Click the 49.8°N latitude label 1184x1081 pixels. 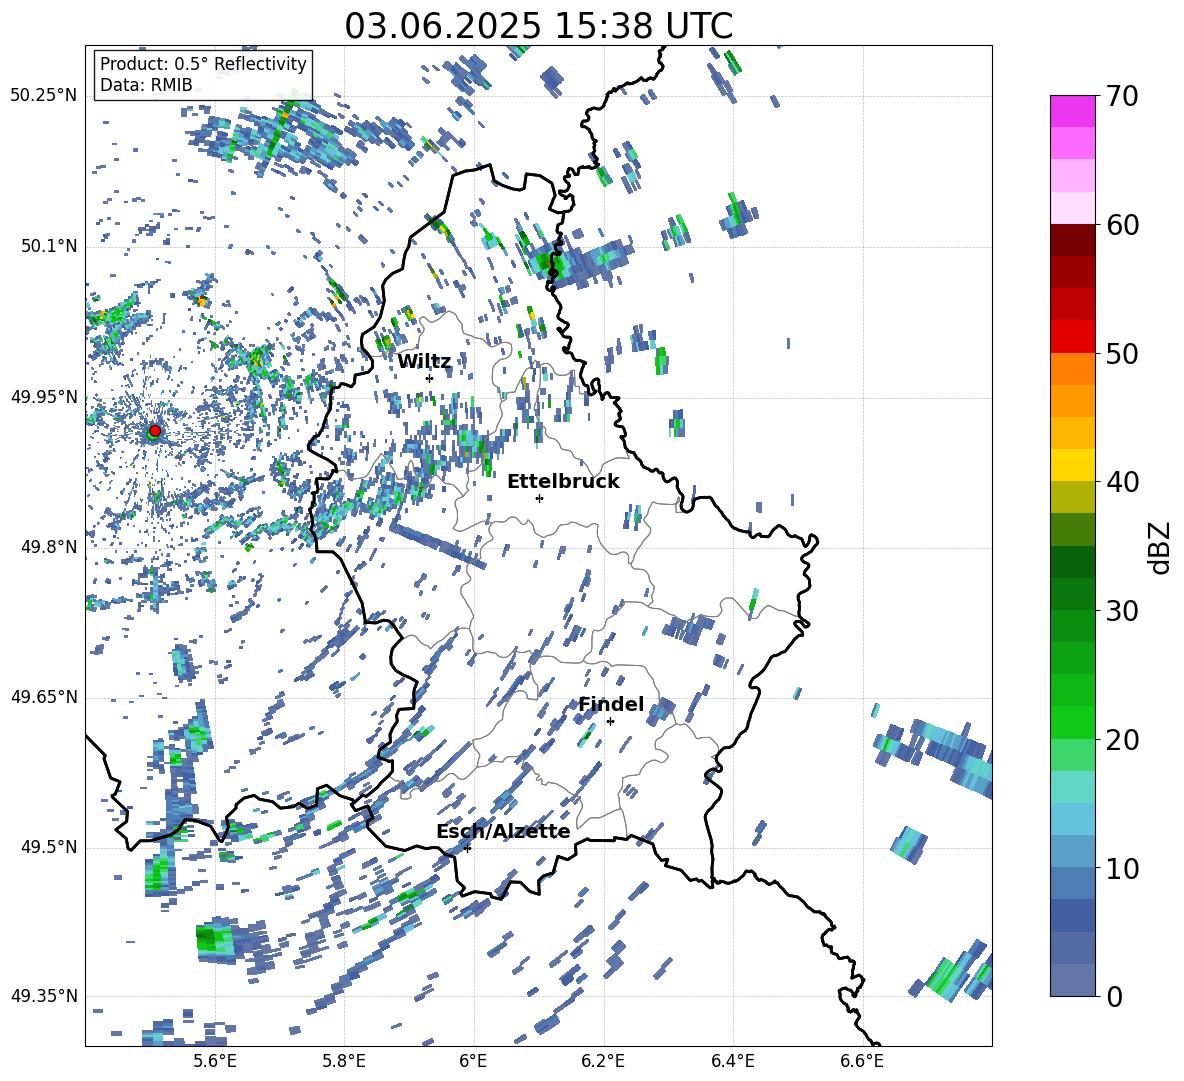point(50,547)
